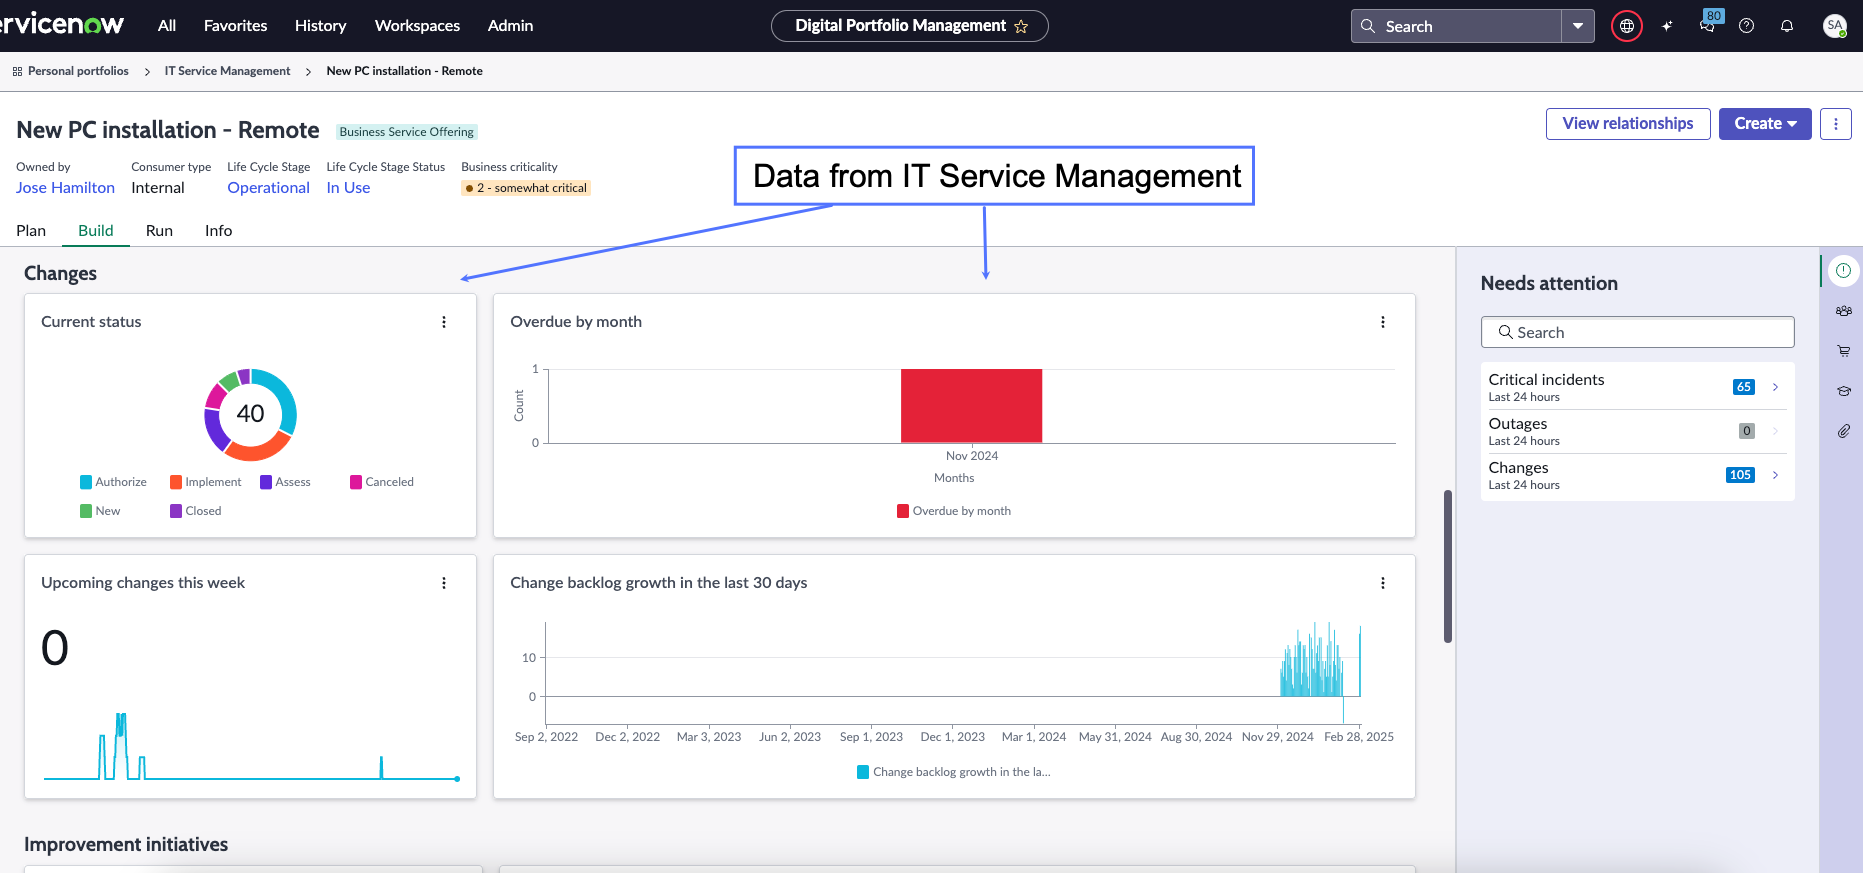The image size is (1863, 873).
Task: Toggle Implement legend swatch
Action: click(176, 482)
